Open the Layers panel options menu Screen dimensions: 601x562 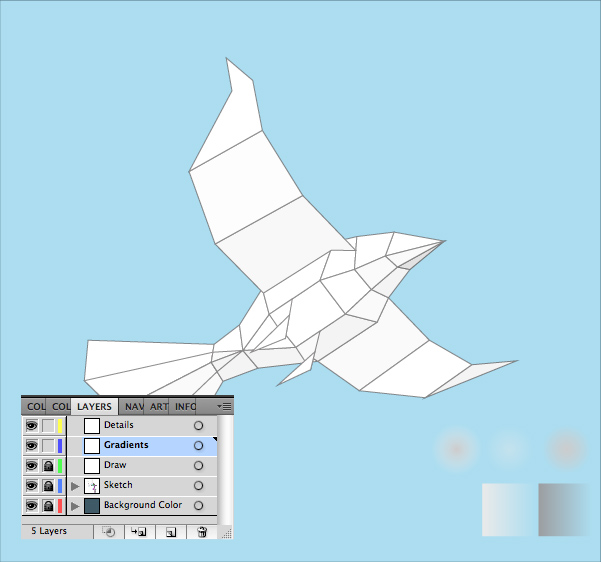[225, 406]
